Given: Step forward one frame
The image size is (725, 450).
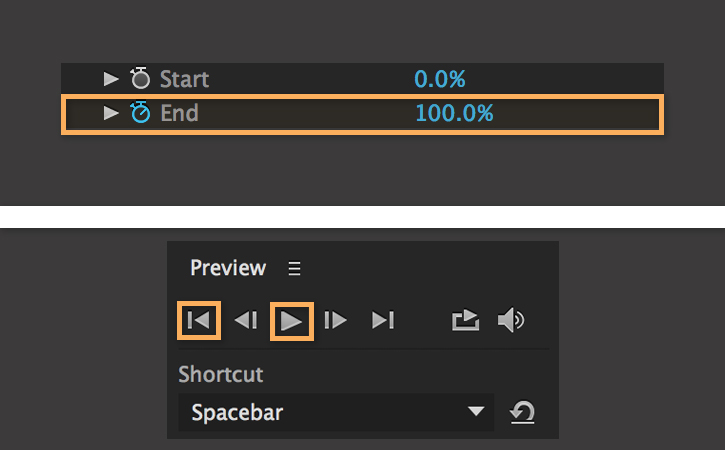Looking at the screenshot, I should point(336,320).
